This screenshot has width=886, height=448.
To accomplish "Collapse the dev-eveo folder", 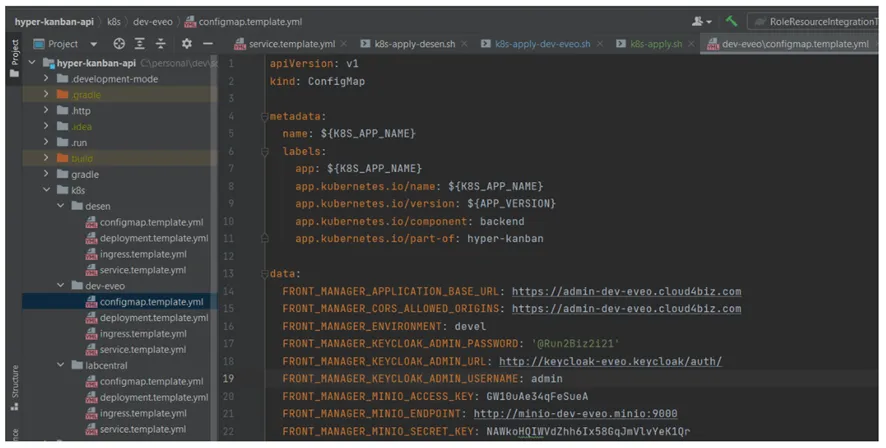I will [60, 285].
